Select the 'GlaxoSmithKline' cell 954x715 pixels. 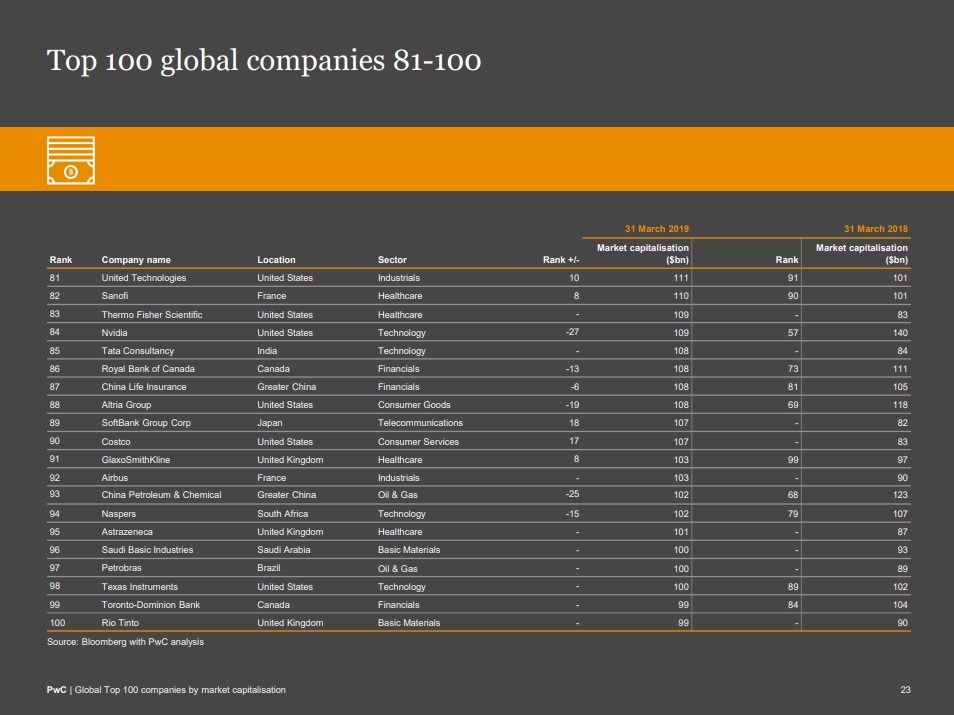[136, 460]
